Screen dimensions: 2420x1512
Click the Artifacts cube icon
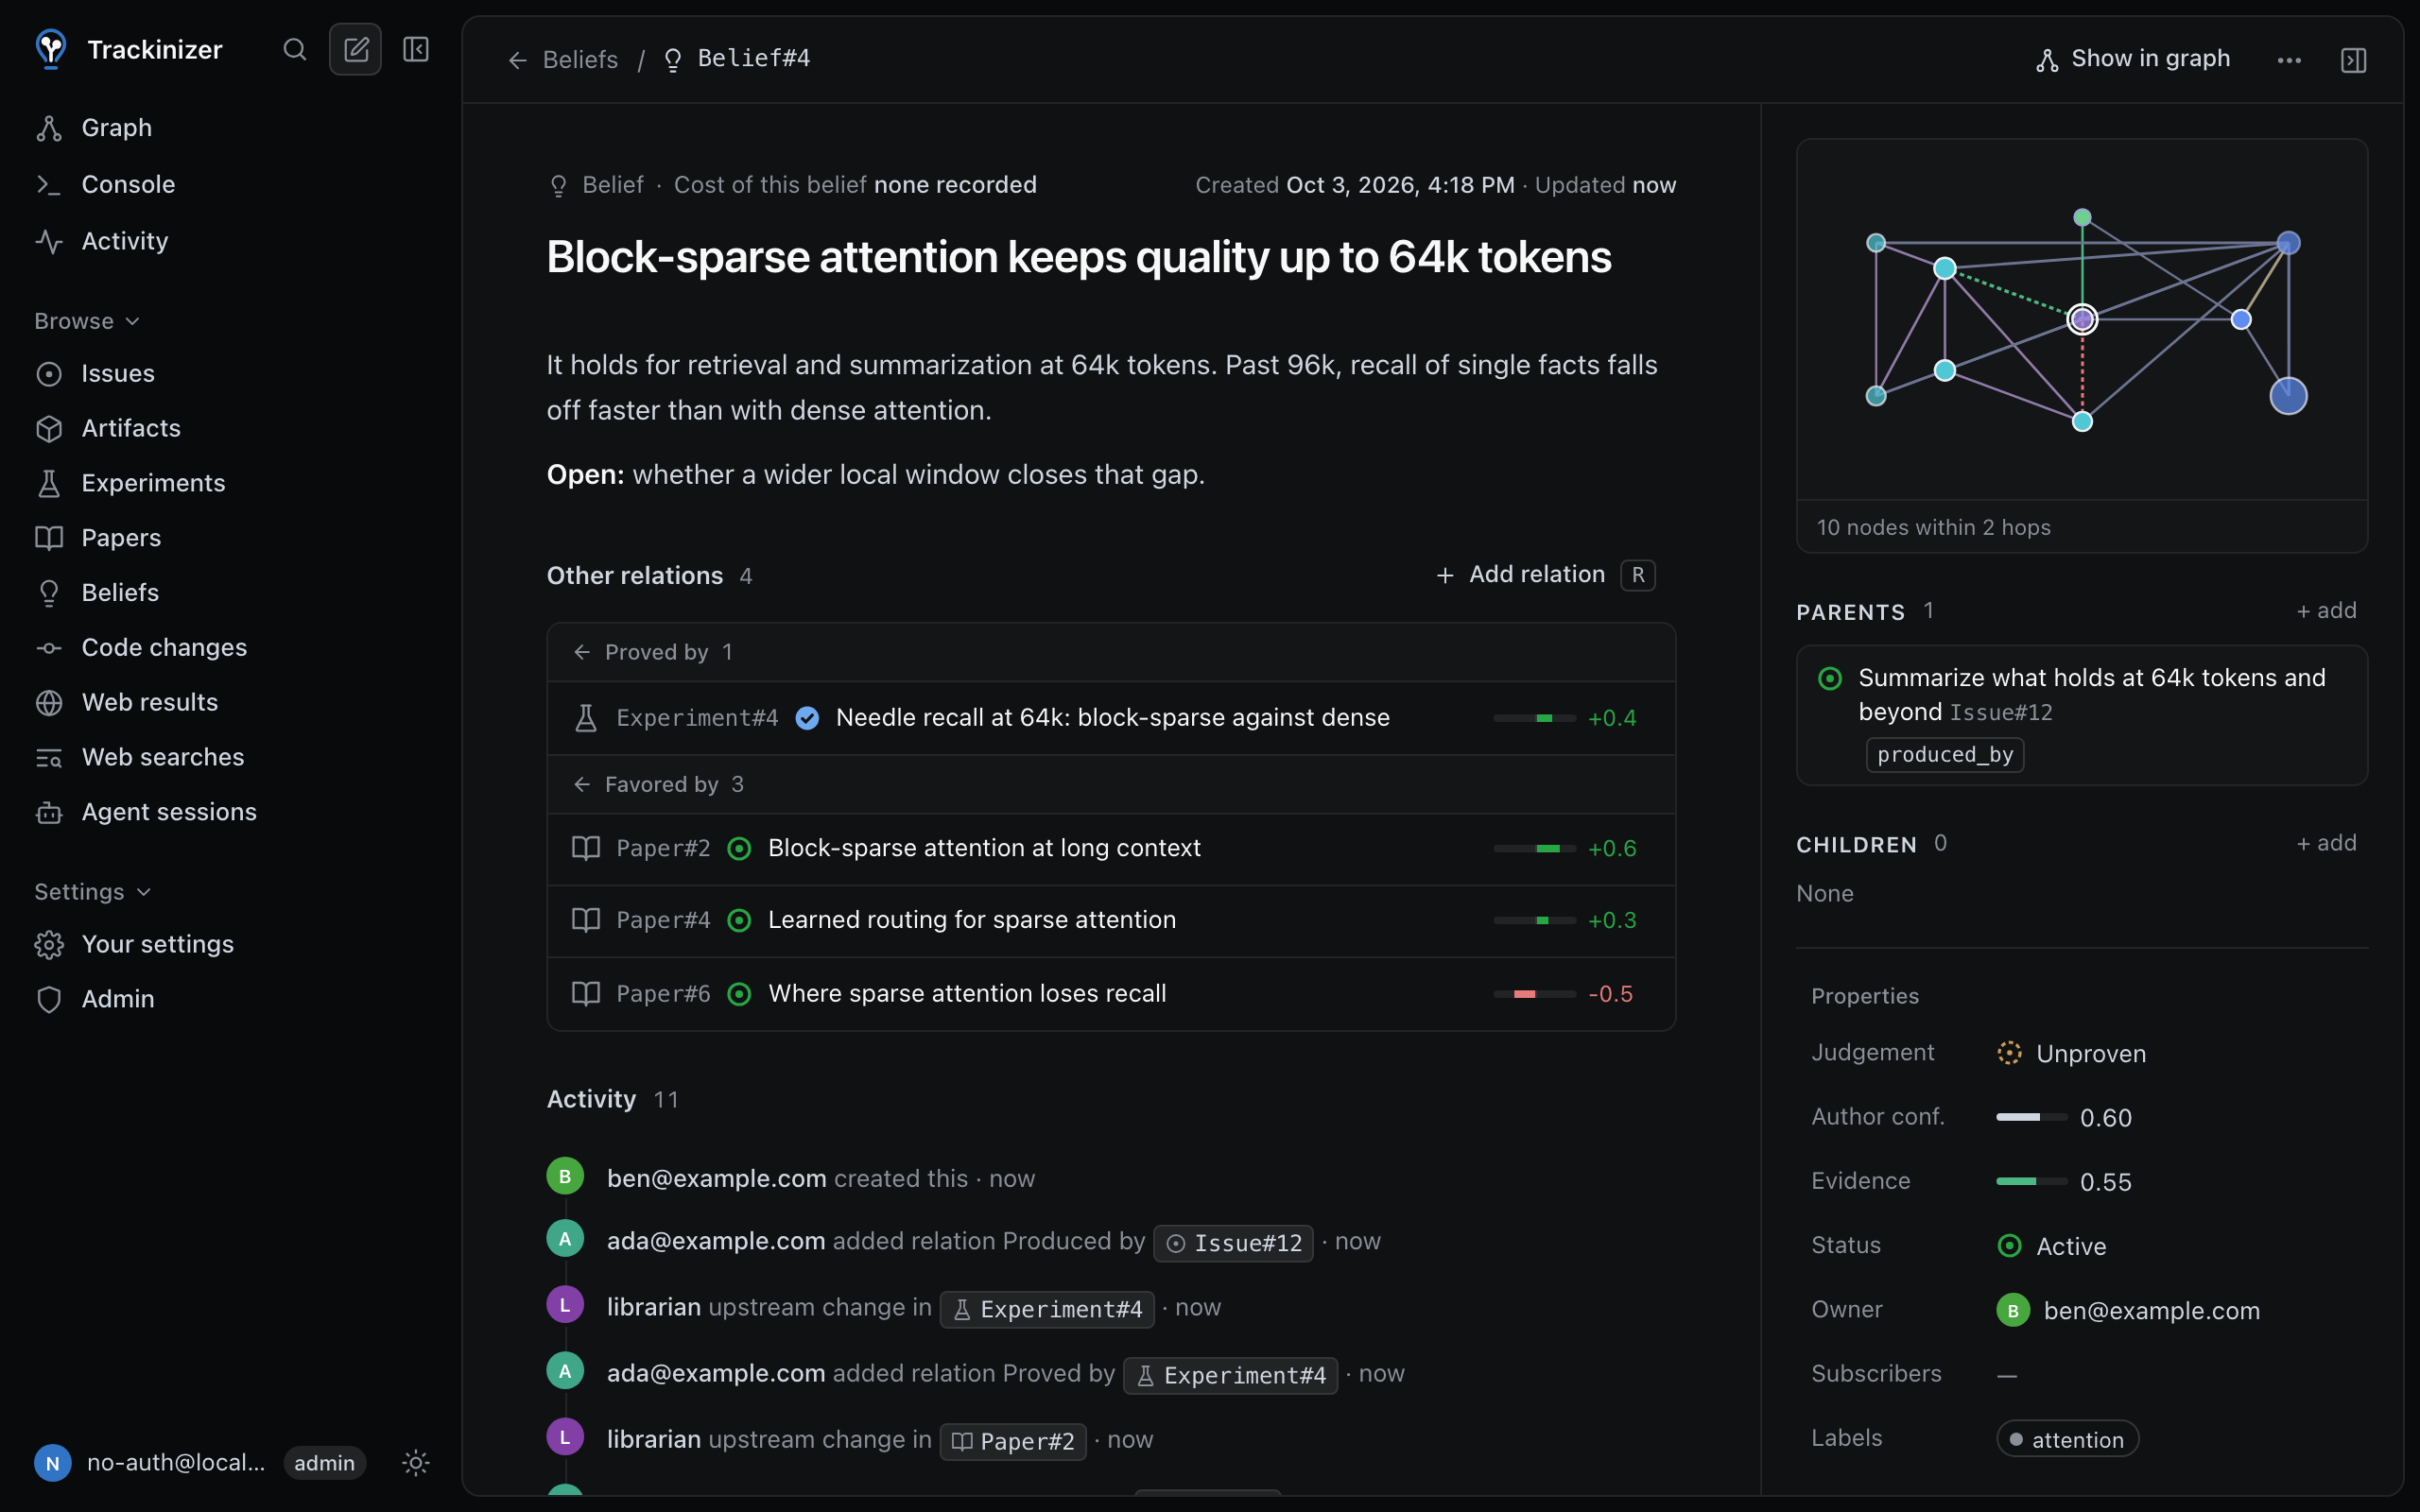tap(49, 428)
